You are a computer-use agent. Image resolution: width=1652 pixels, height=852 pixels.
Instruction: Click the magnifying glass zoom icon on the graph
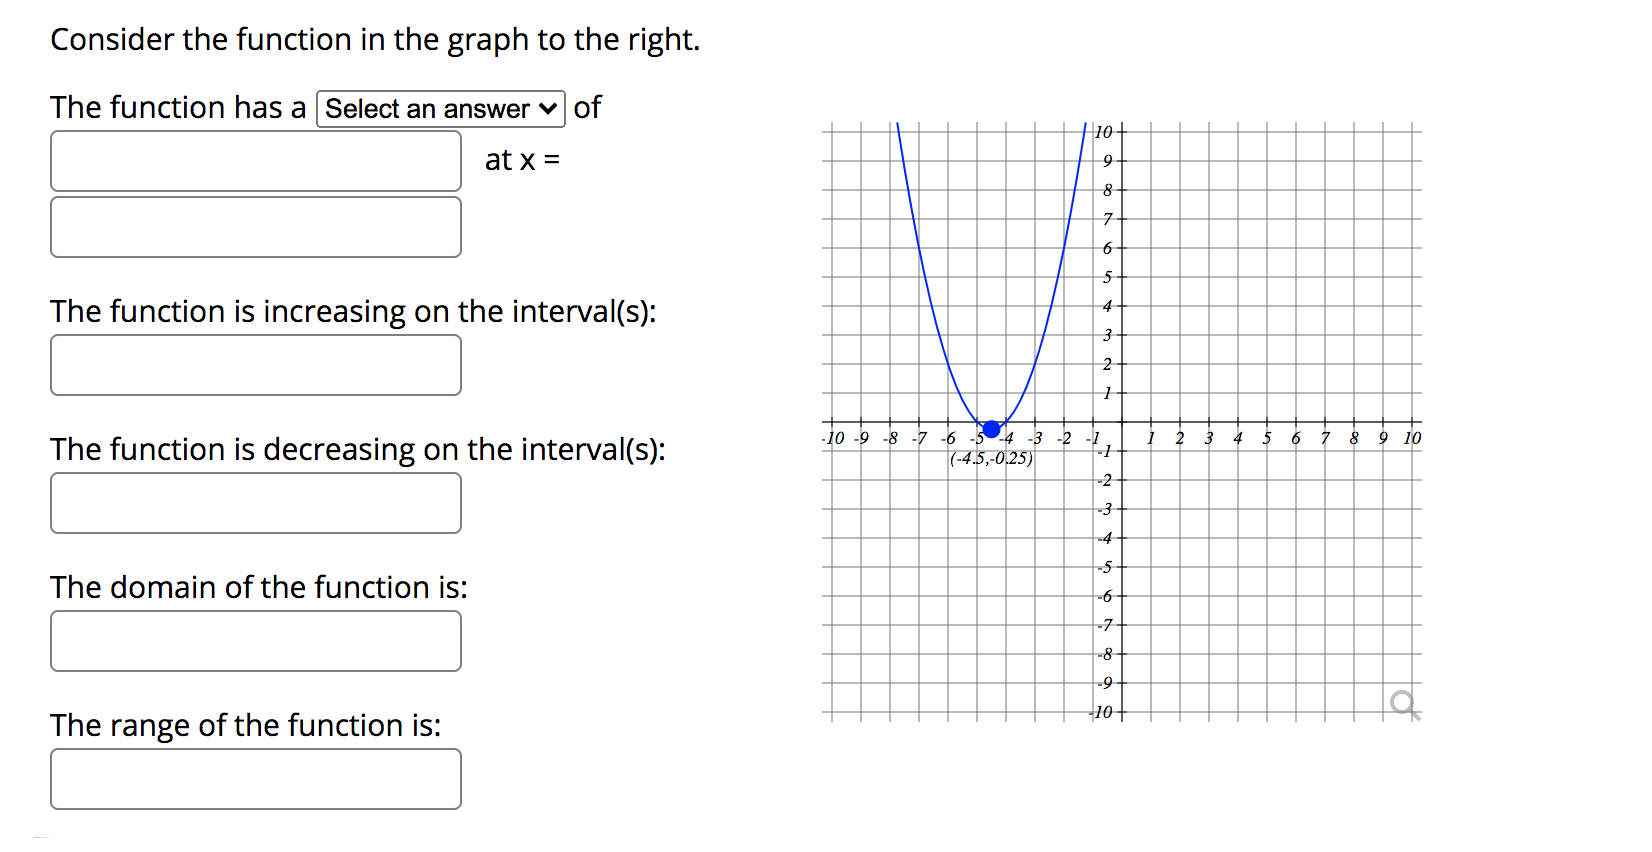1404,703
